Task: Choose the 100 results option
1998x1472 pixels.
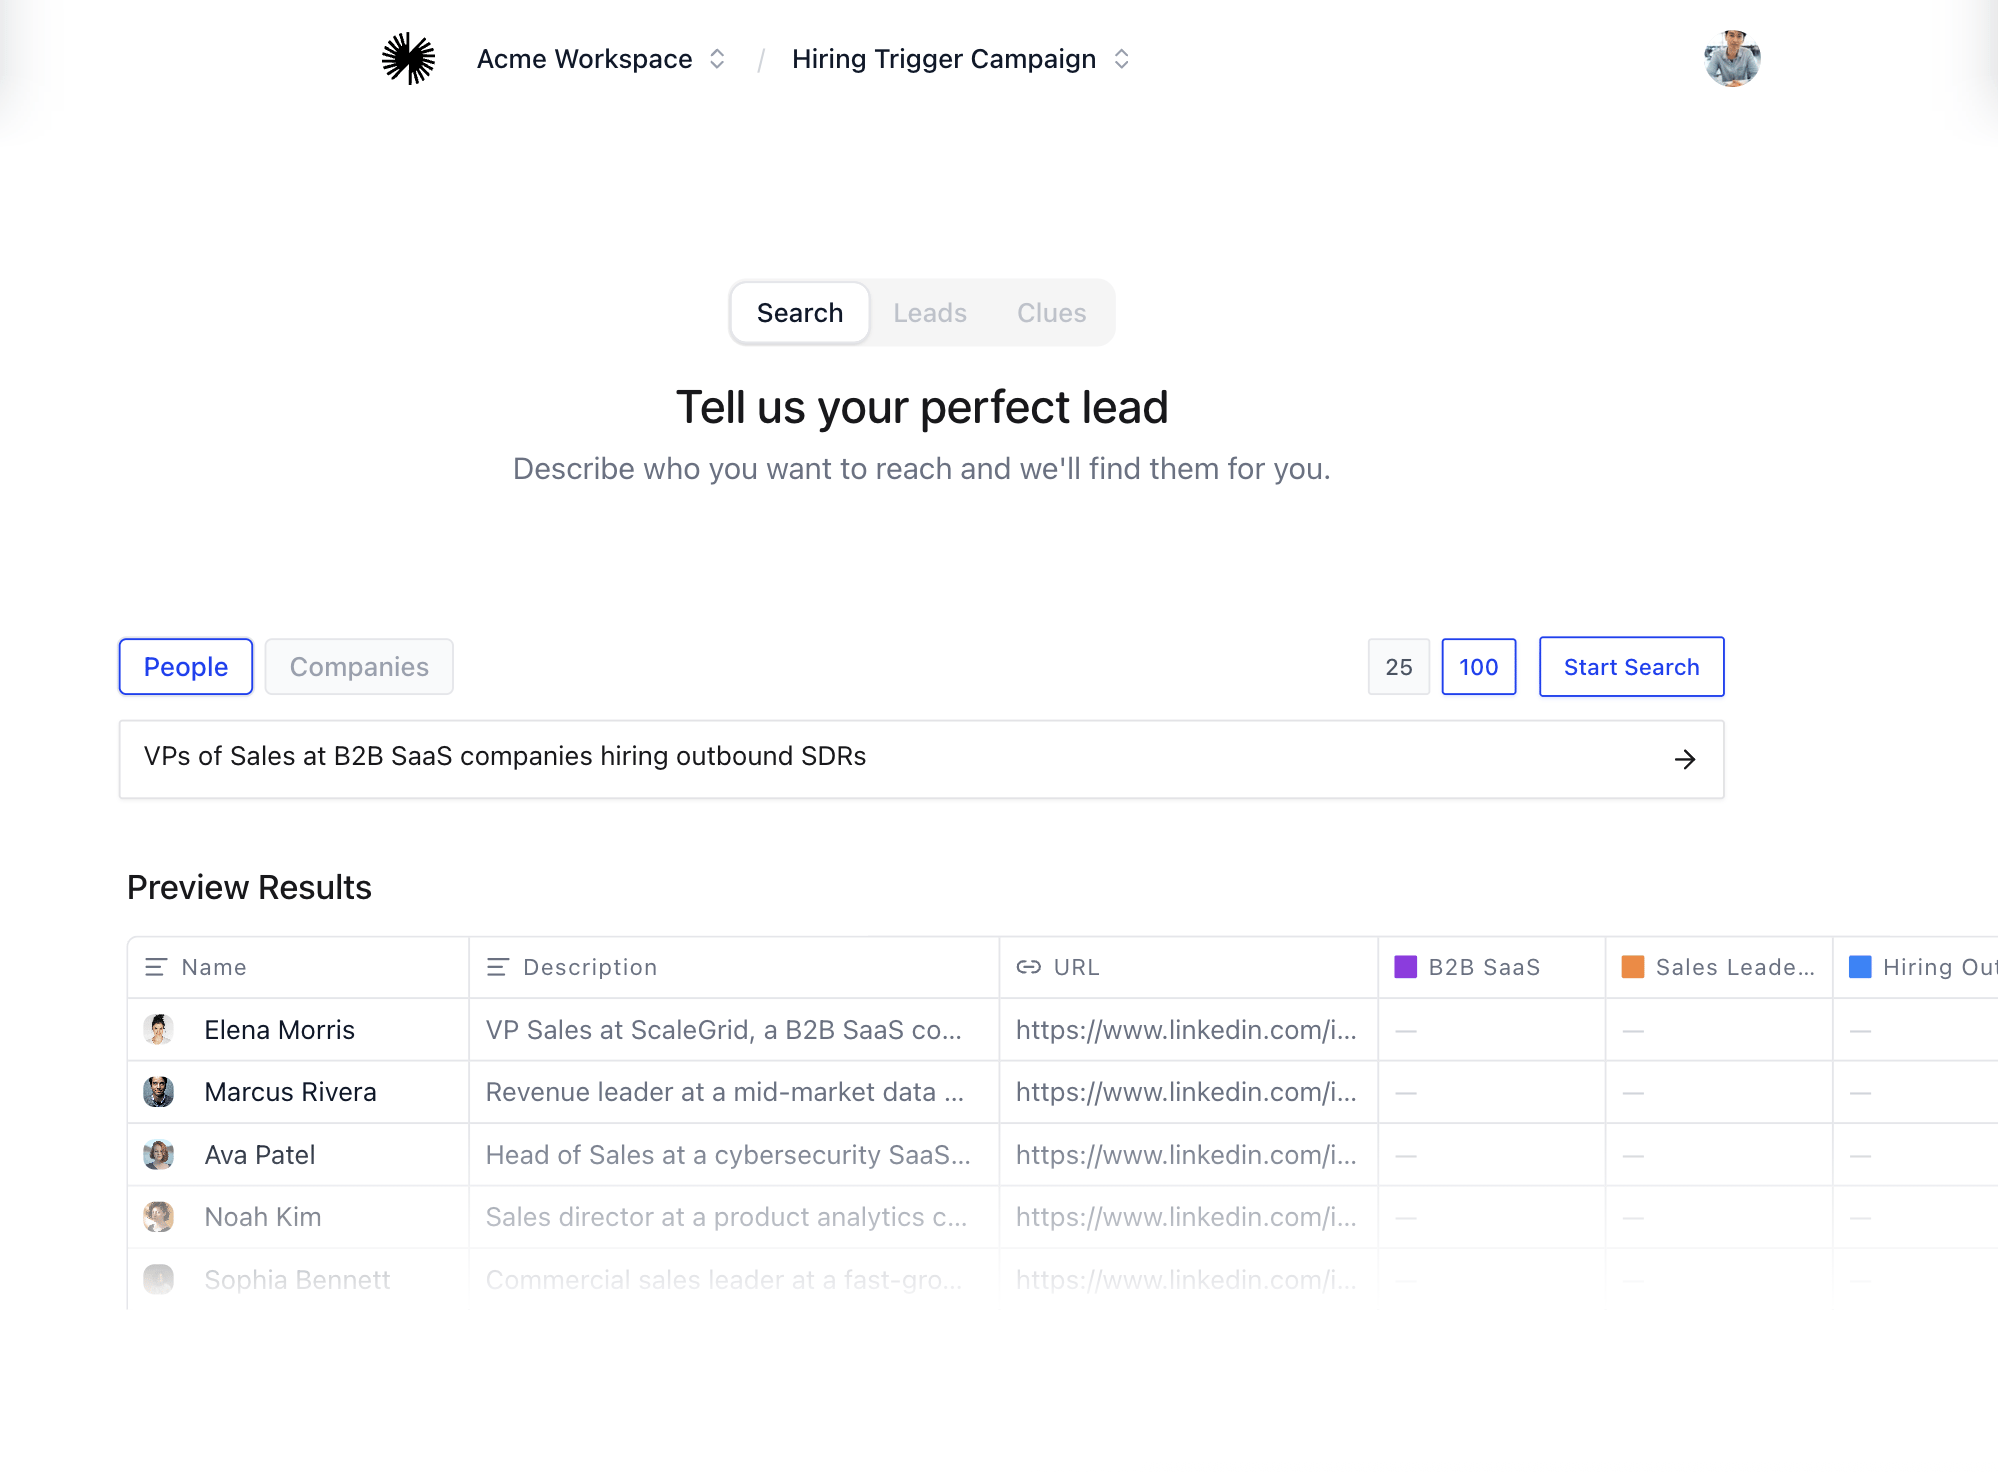Action: click(x=1479, y=667)
